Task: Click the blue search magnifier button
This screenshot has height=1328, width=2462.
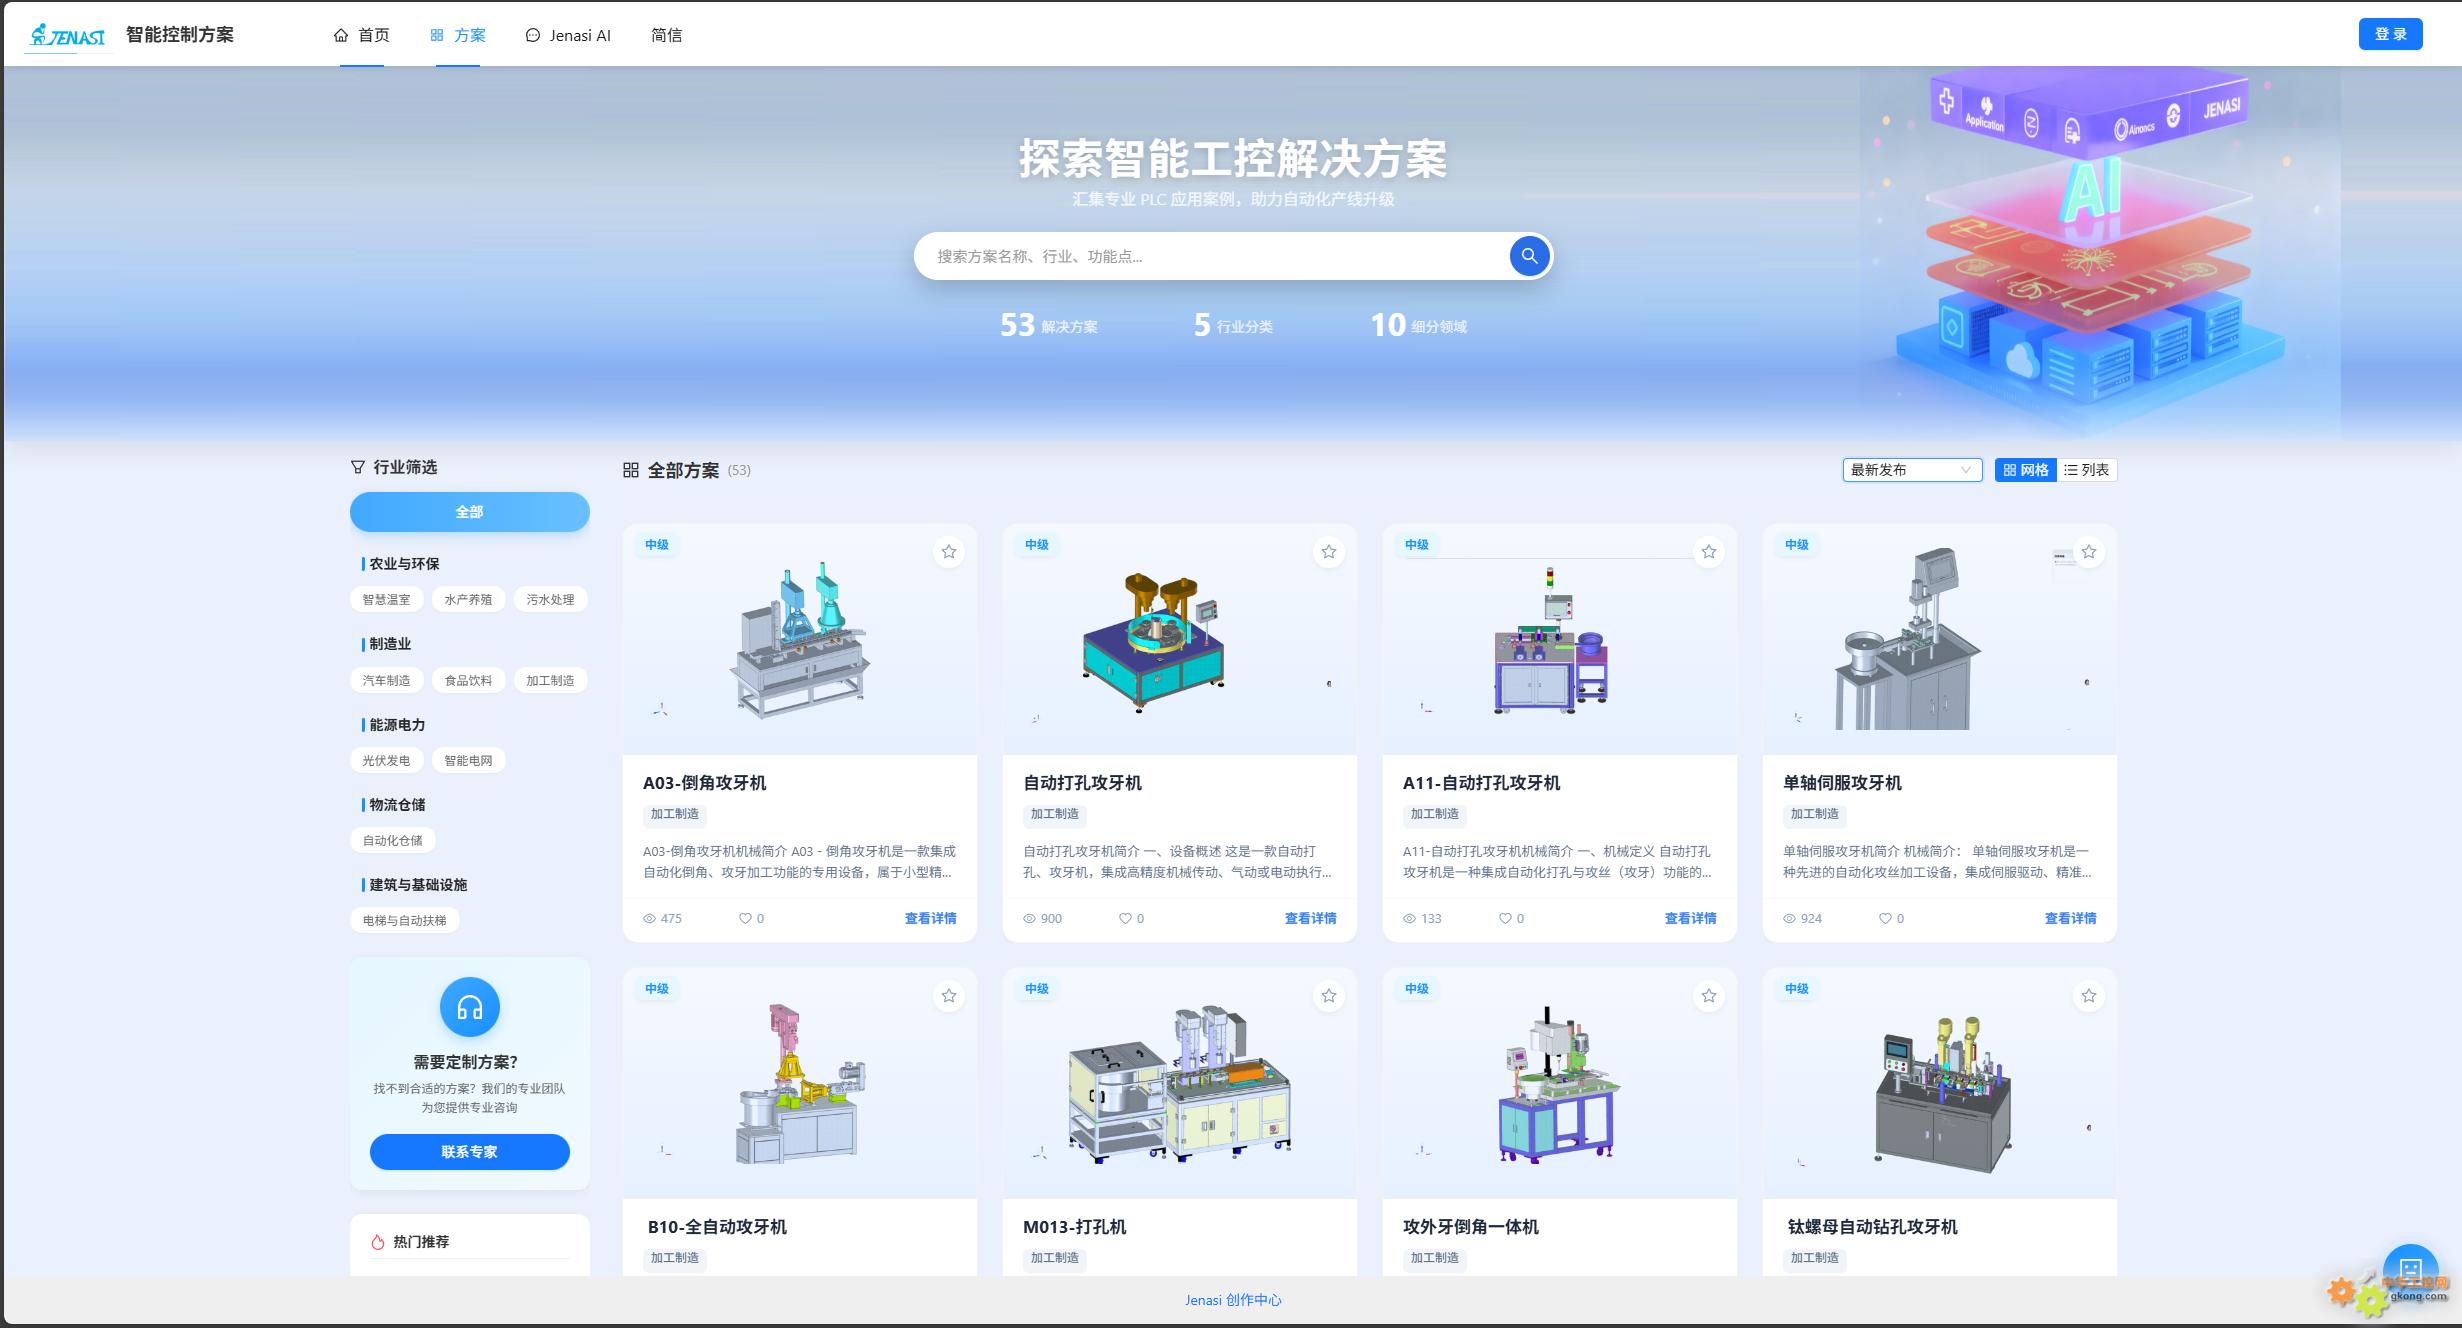Action: [1529, 256]
